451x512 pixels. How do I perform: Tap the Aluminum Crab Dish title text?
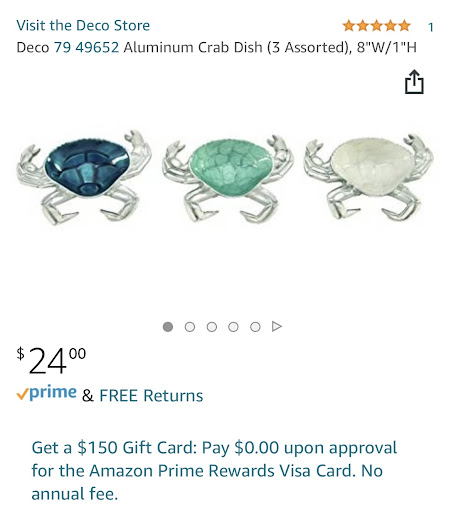pos(270,47)
